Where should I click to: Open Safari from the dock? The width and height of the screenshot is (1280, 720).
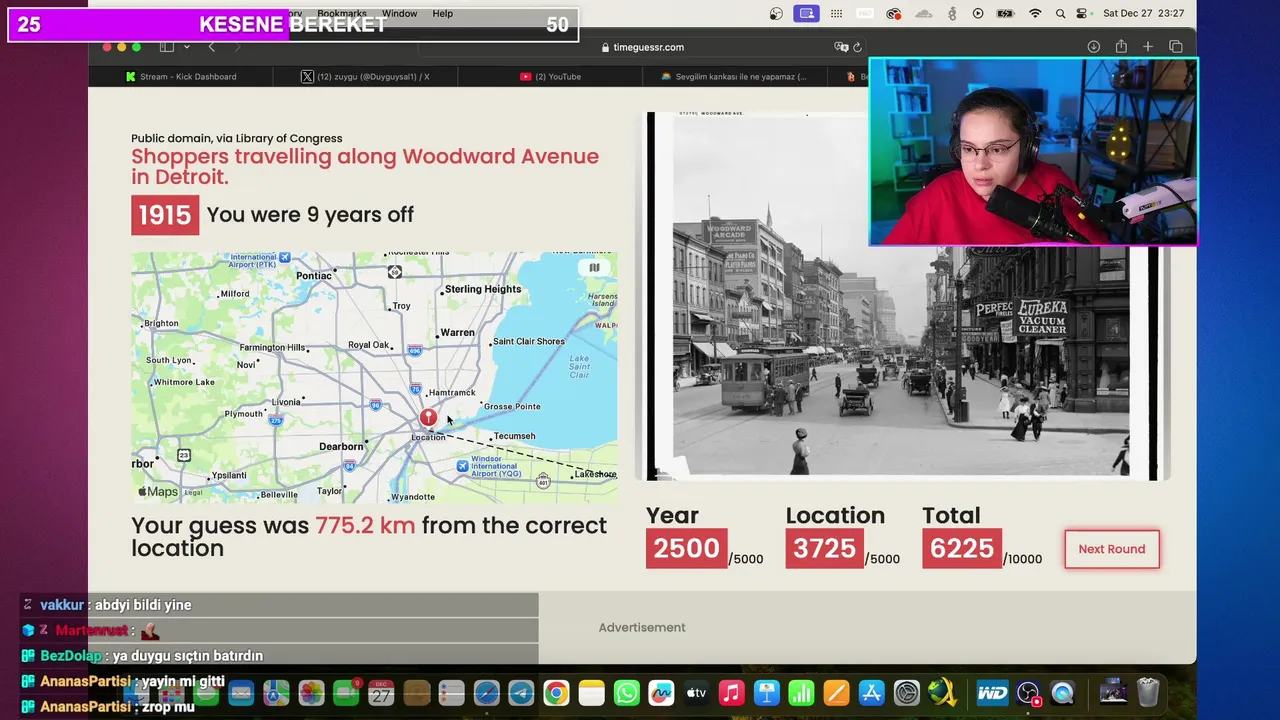coord(487,693)
